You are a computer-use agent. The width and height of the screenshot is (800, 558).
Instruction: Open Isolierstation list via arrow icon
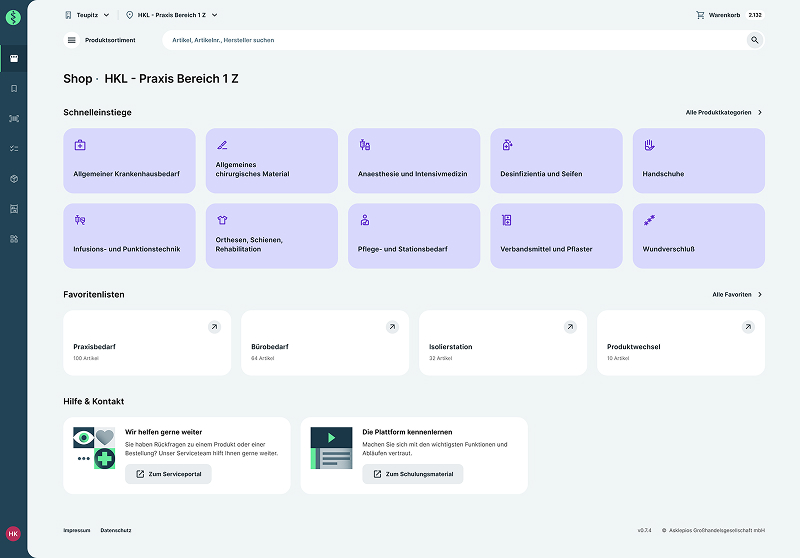[x=570, y=327]
